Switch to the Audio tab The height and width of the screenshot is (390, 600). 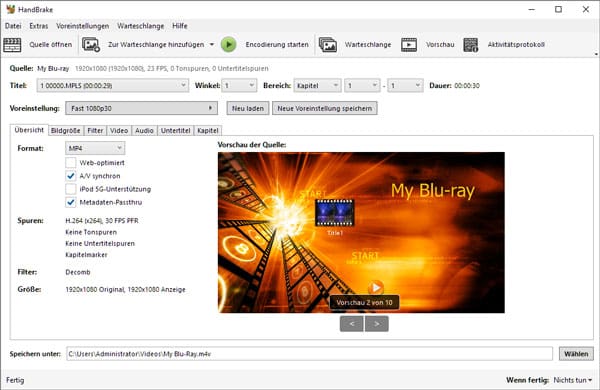point(144,131)
